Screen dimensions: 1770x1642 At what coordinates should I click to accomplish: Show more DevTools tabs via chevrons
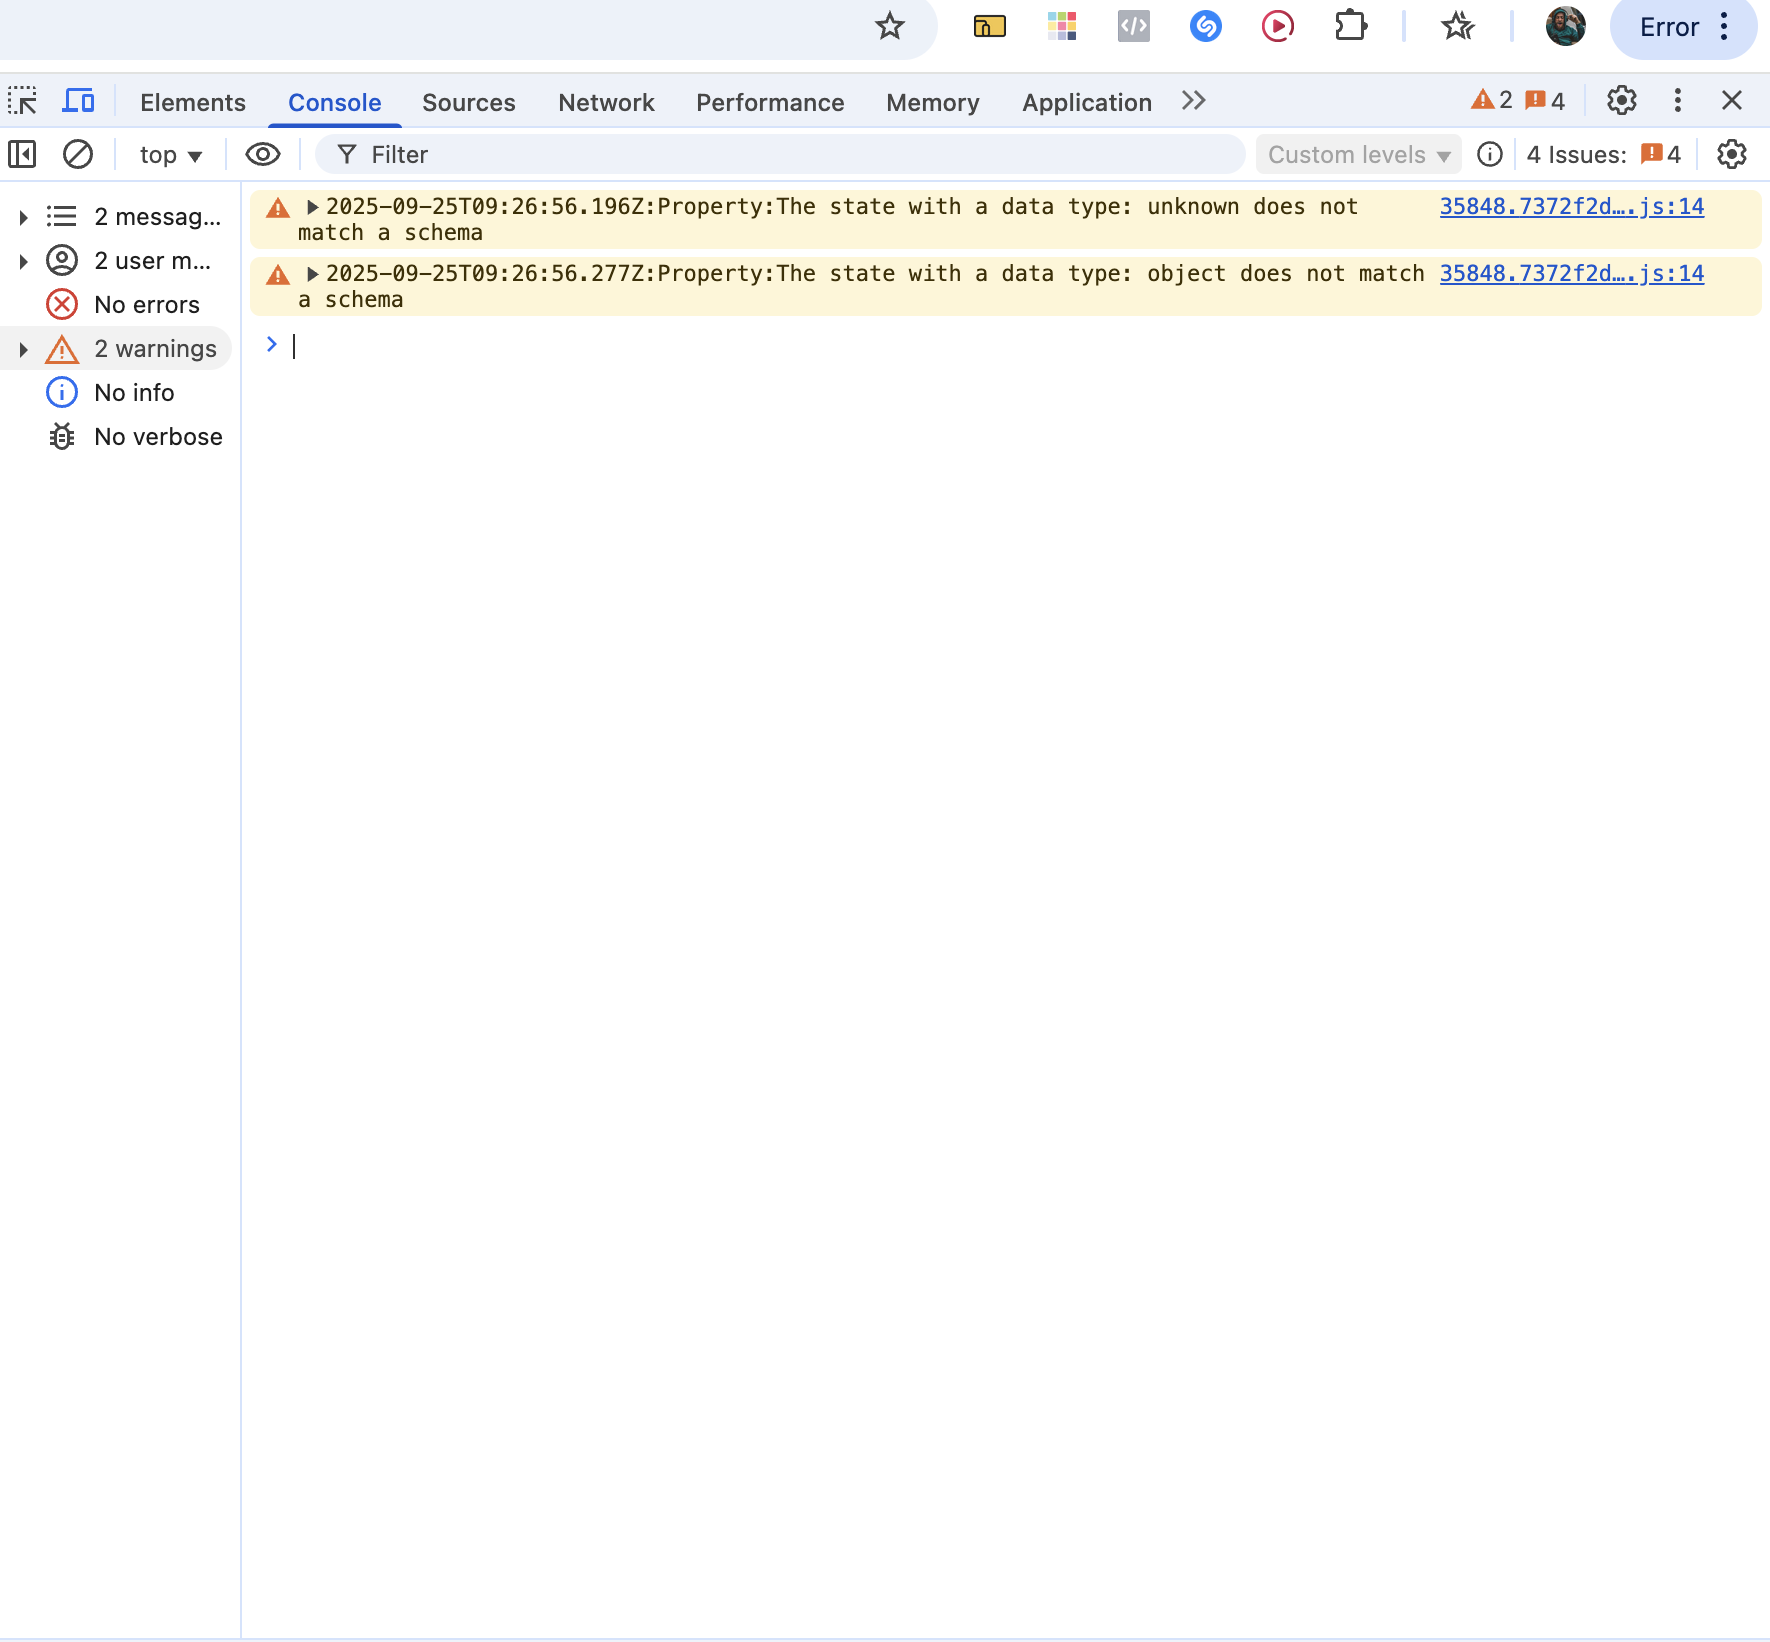[x=1193, y=101]
